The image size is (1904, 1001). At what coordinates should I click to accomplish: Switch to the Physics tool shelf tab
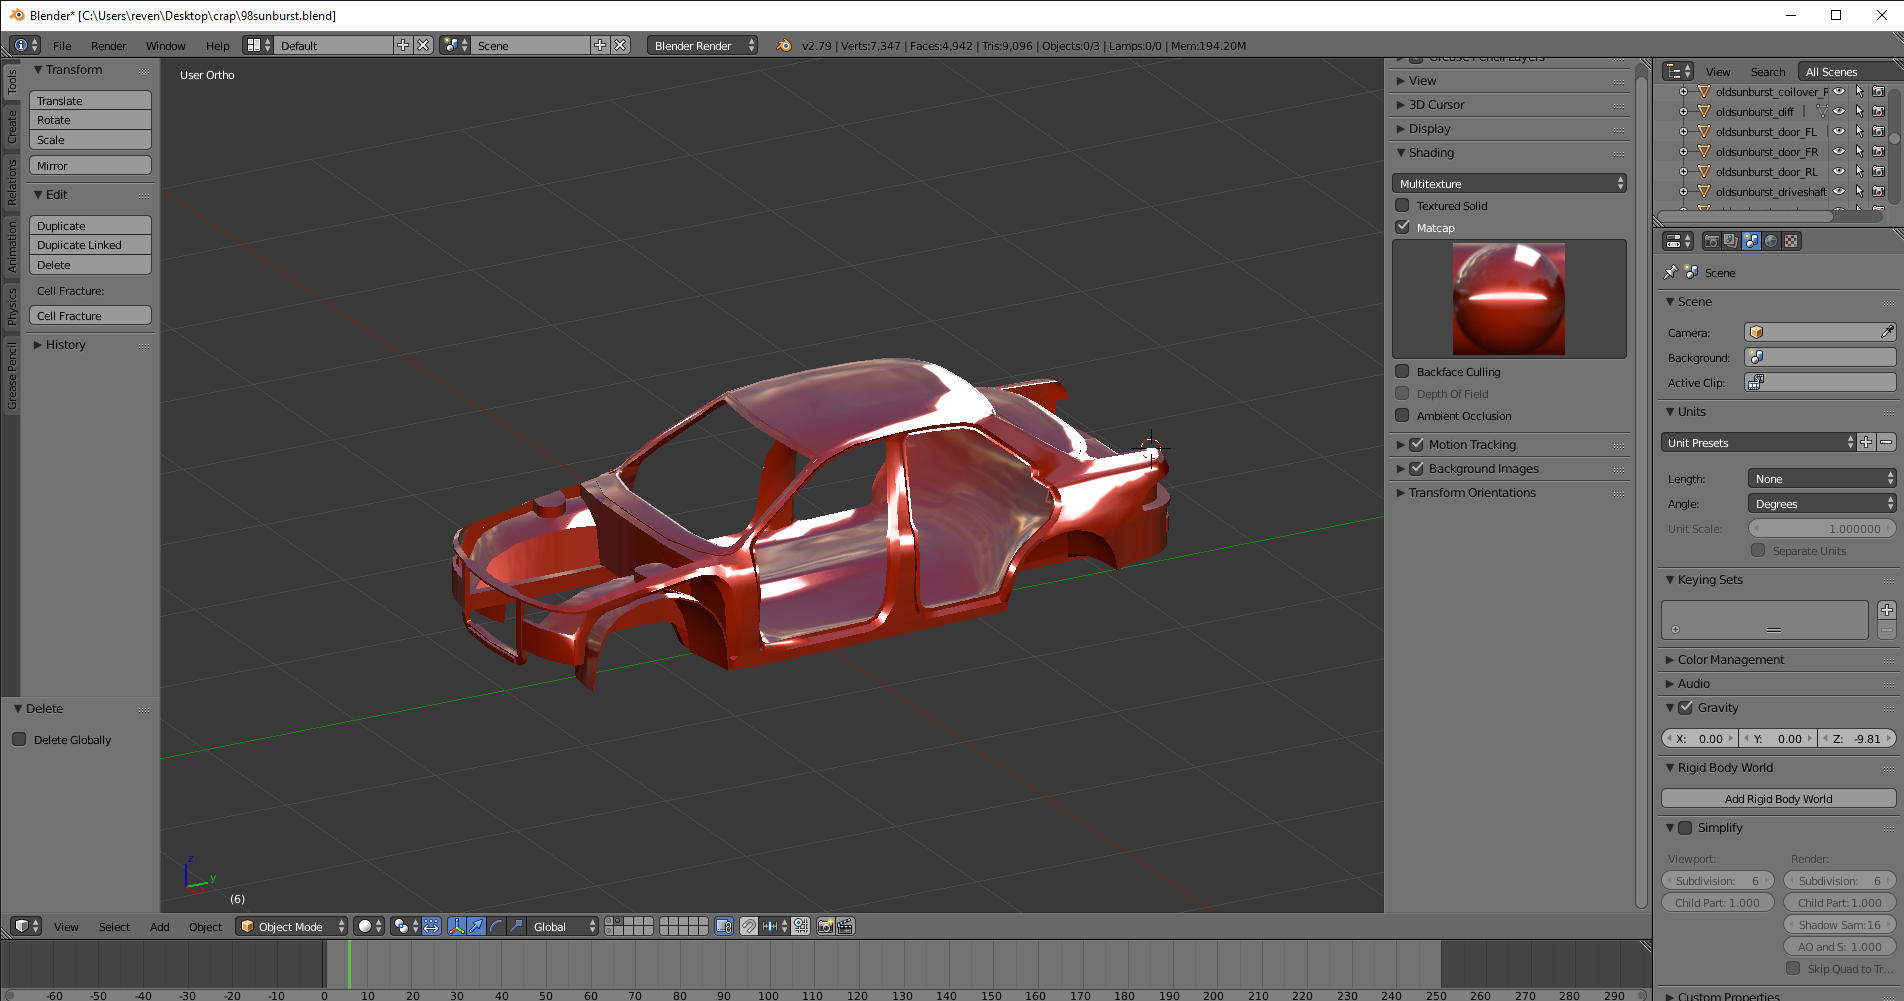[12, 306]
